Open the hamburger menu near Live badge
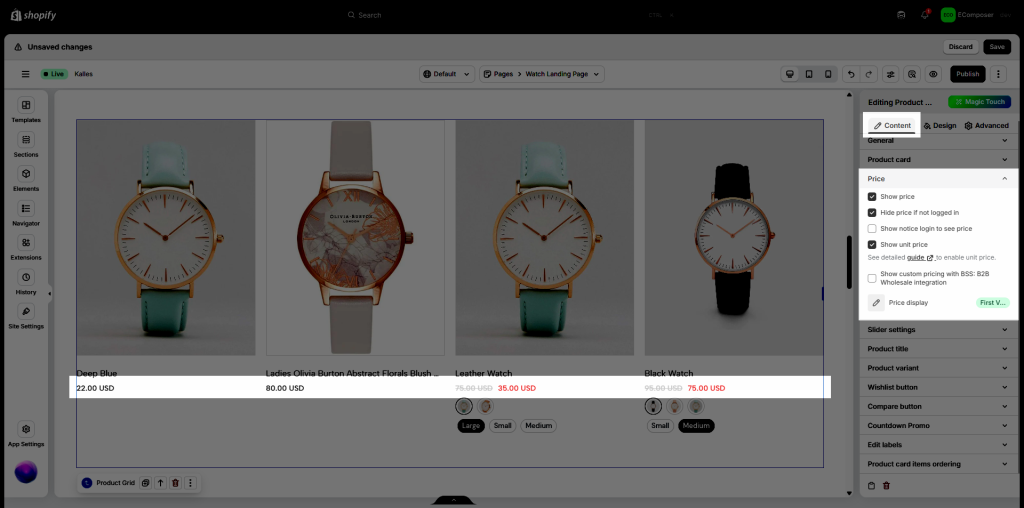 point(25,74)
